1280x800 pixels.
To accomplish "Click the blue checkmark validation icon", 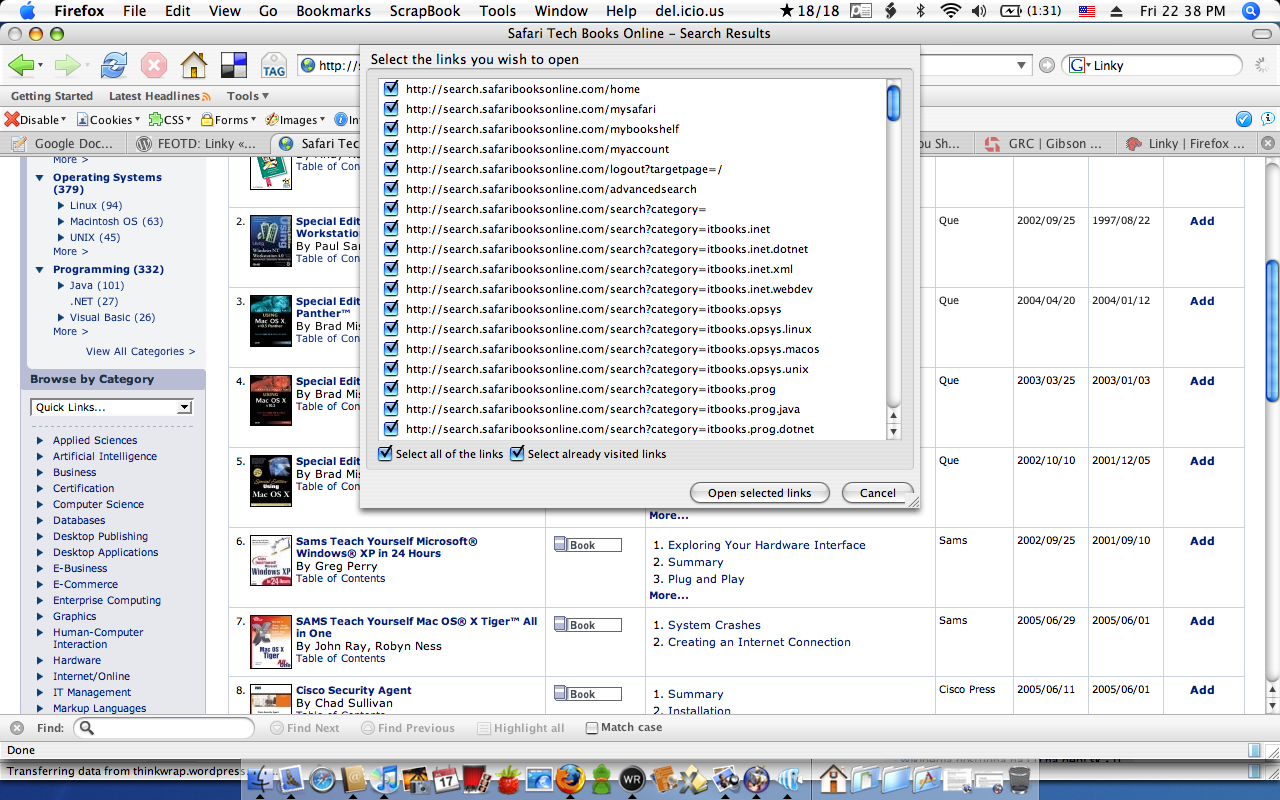I will coord(1244,119).
